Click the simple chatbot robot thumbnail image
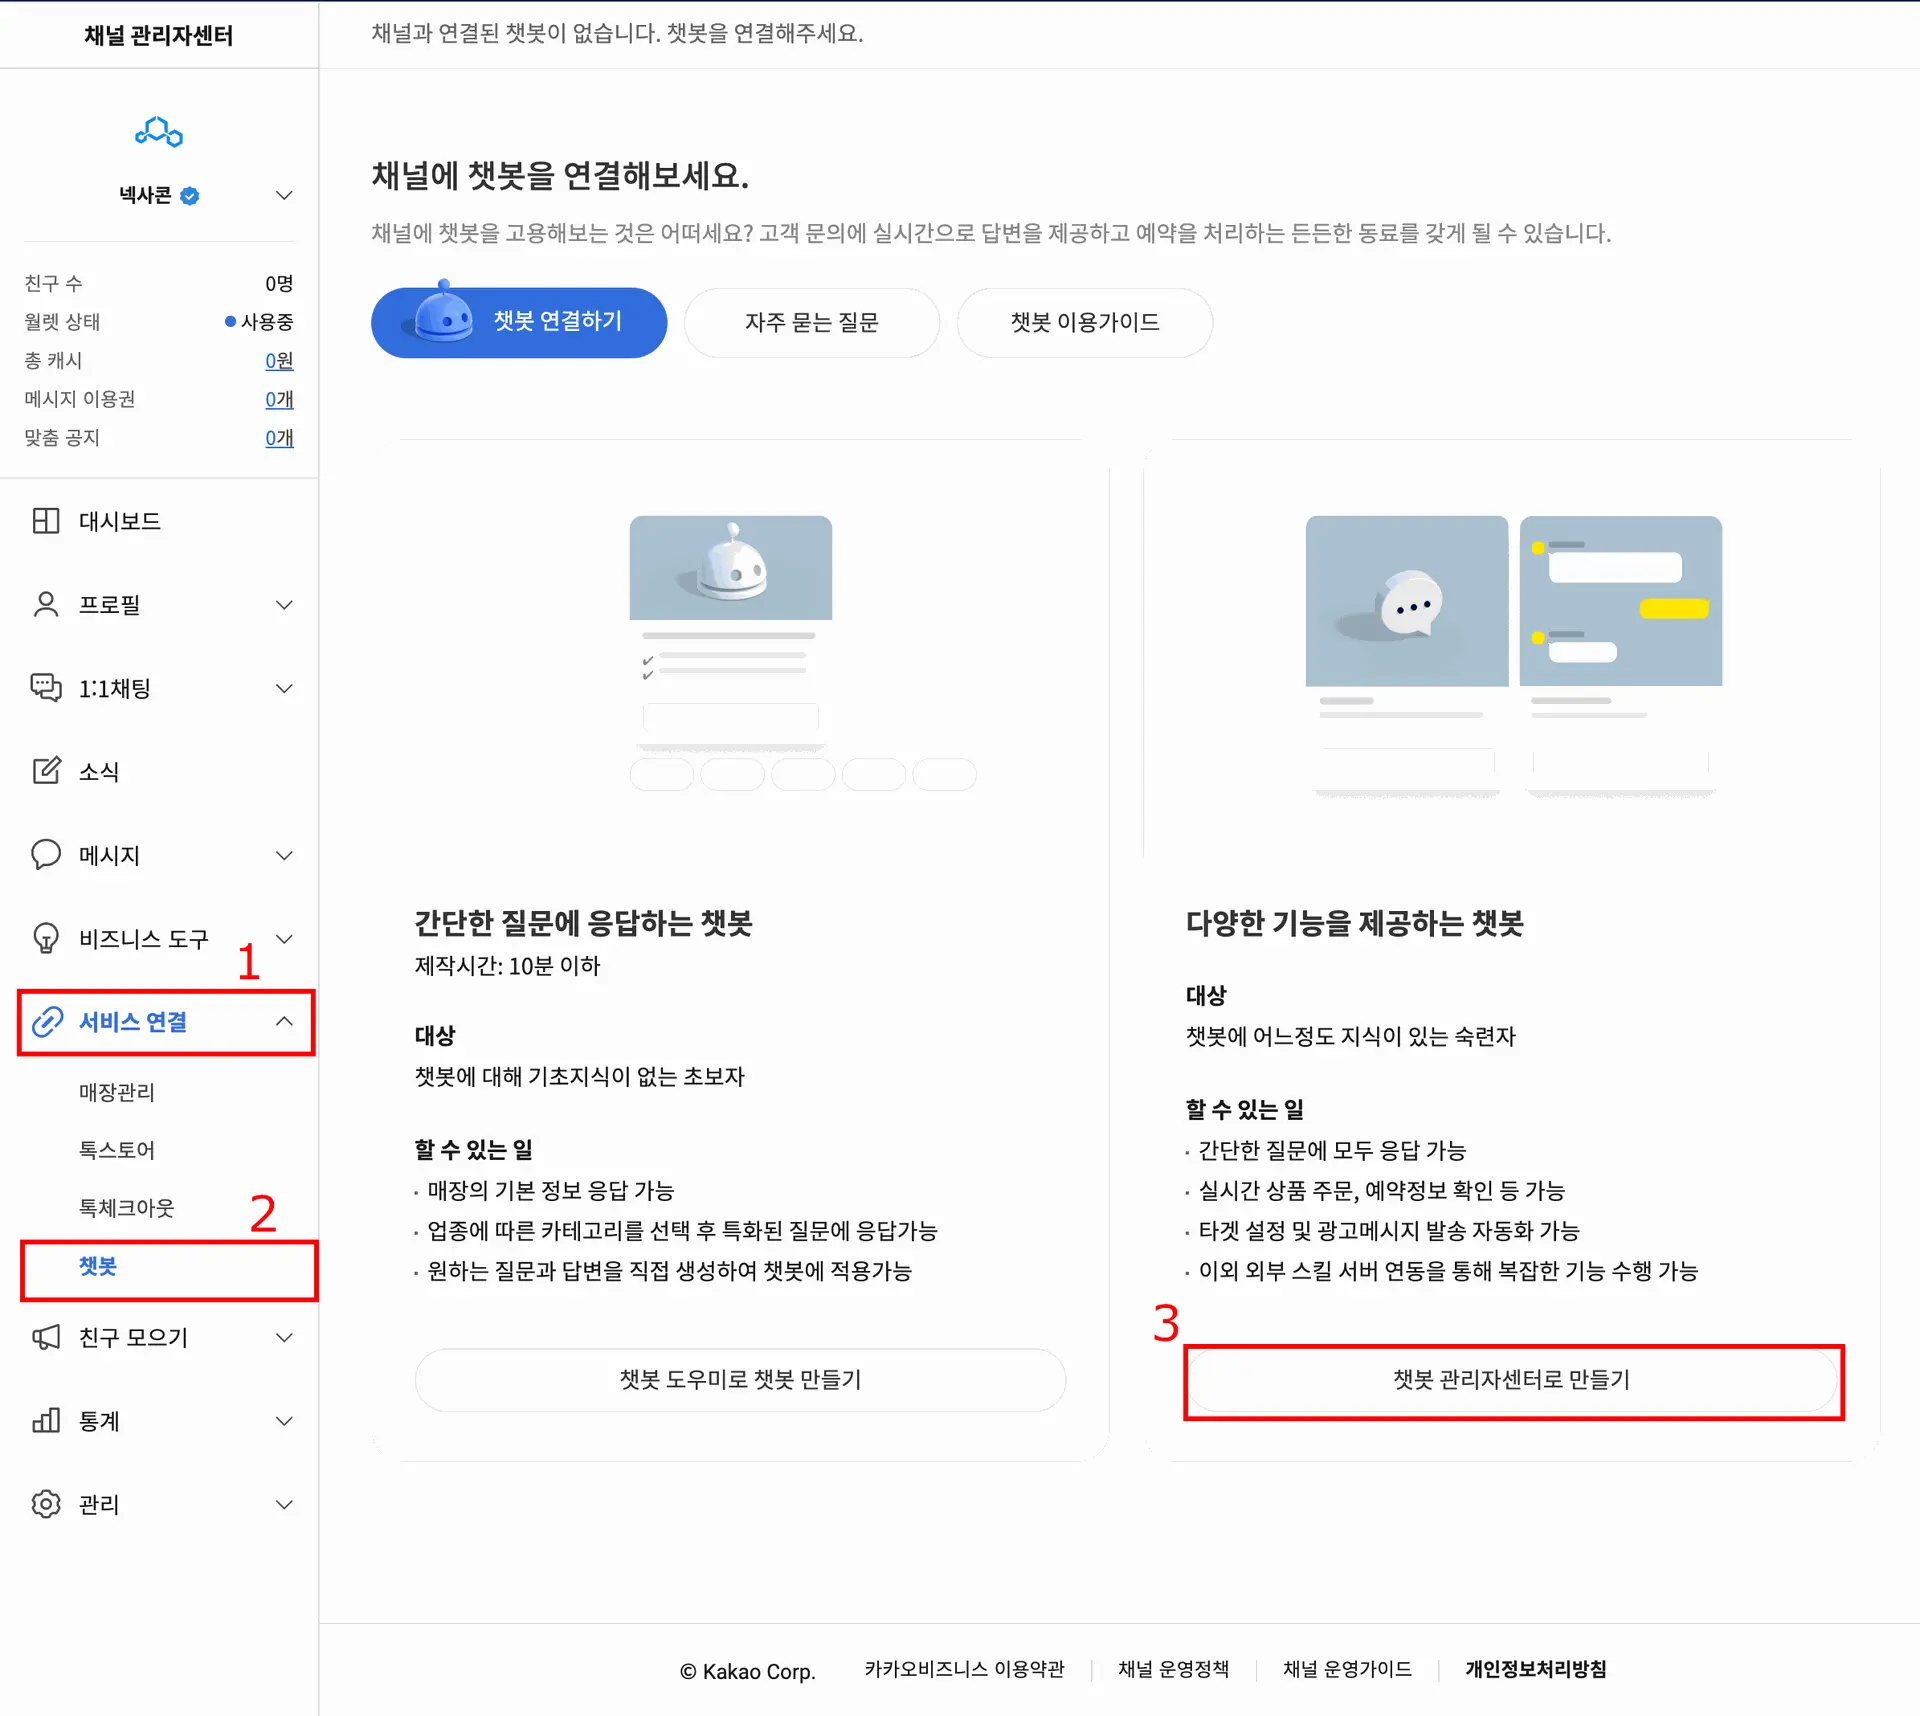Screen dimensions: 1920x1716 [730, 567]
